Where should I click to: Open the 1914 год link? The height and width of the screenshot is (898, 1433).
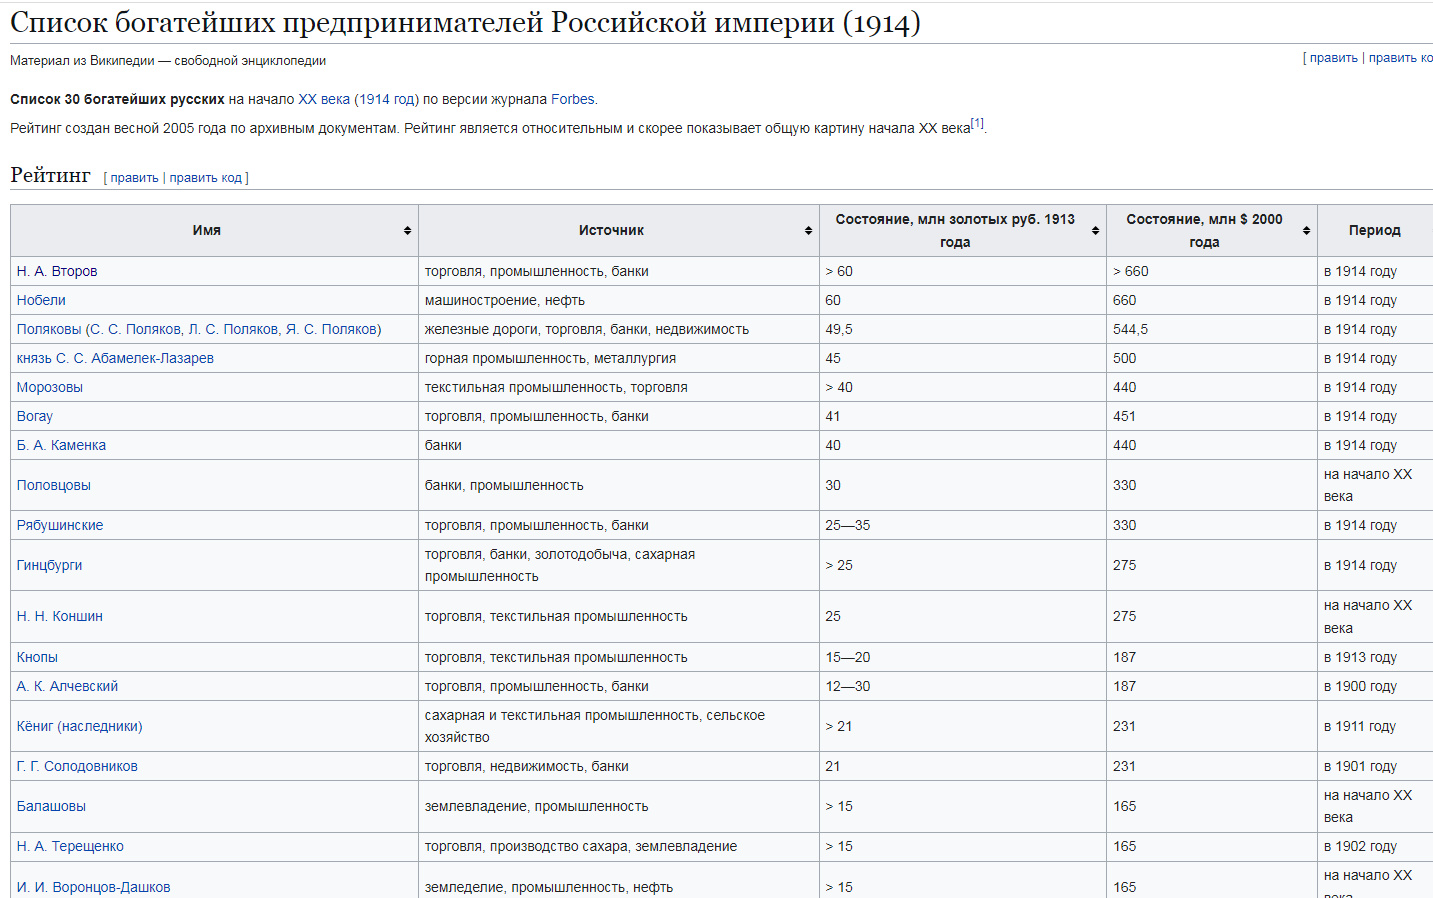point(386,99)
